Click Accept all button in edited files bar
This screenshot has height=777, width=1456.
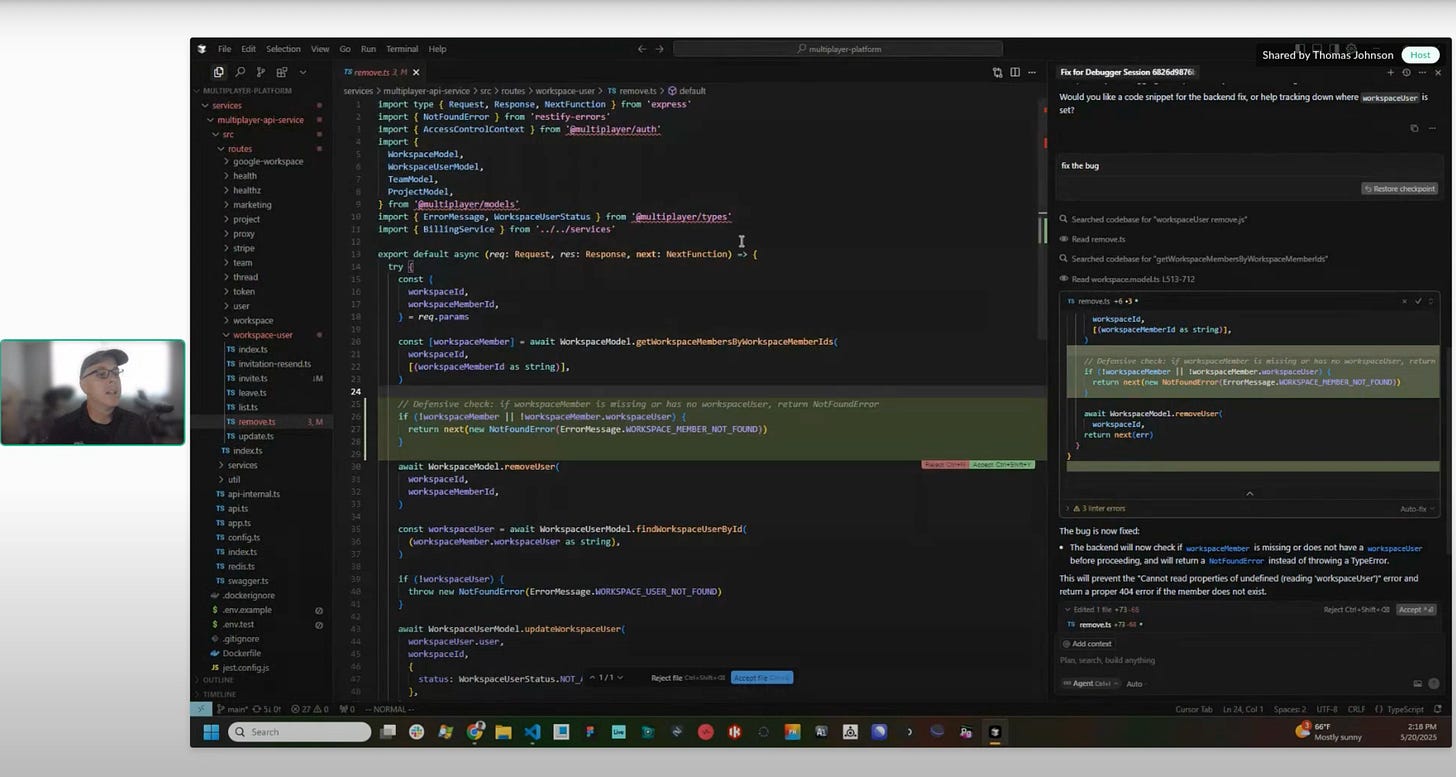click(x=1416, y=609)
